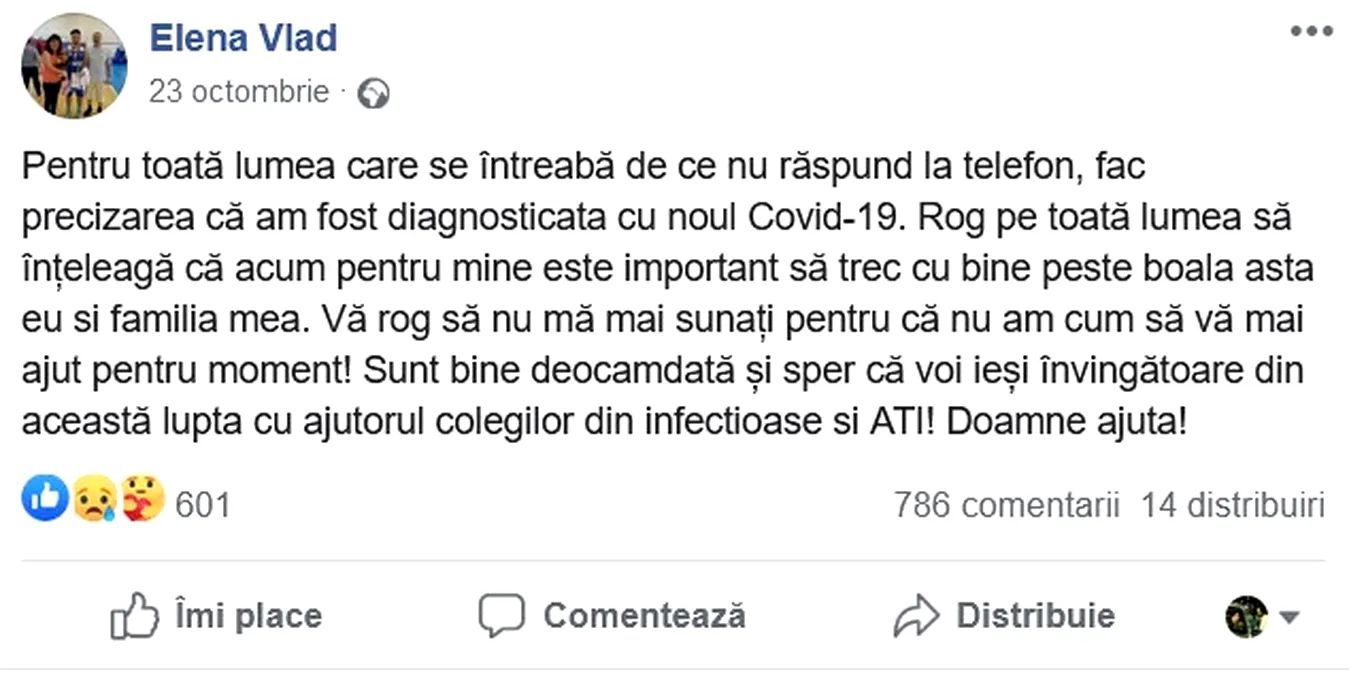This screenshot has width=1349, height=700.
Task: Click the blue Like reaction icon
Action: [45, 498]
